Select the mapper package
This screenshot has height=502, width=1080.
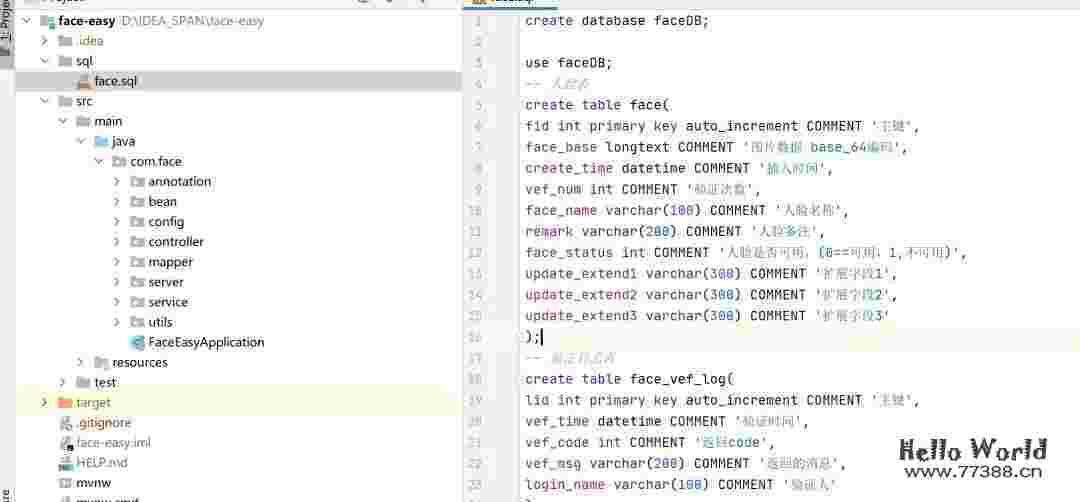tap(170, 262)
